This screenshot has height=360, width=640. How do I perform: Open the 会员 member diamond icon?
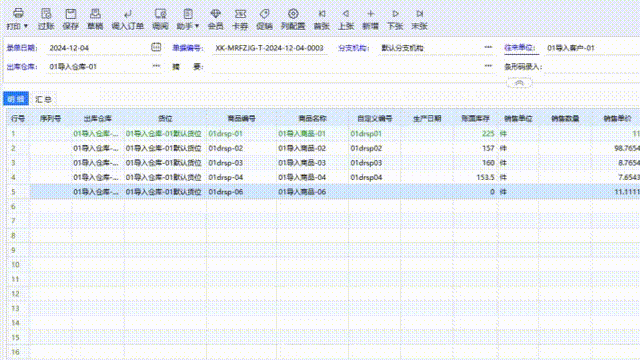pos(216,19)
